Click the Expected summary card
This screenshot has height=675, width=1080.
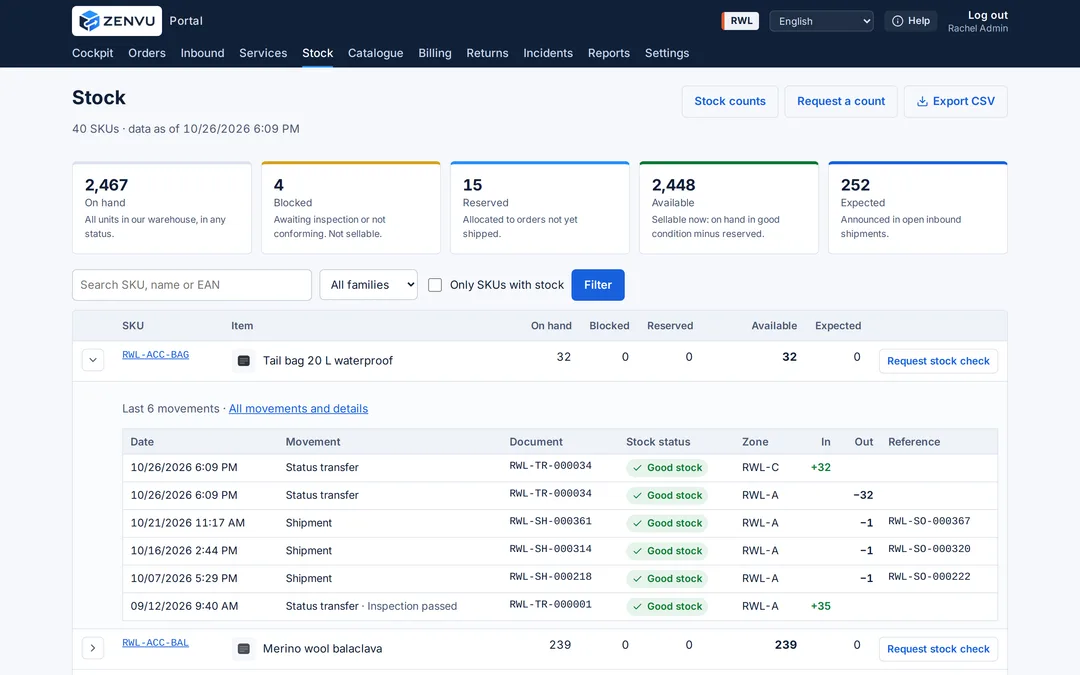tap(917, 208)
